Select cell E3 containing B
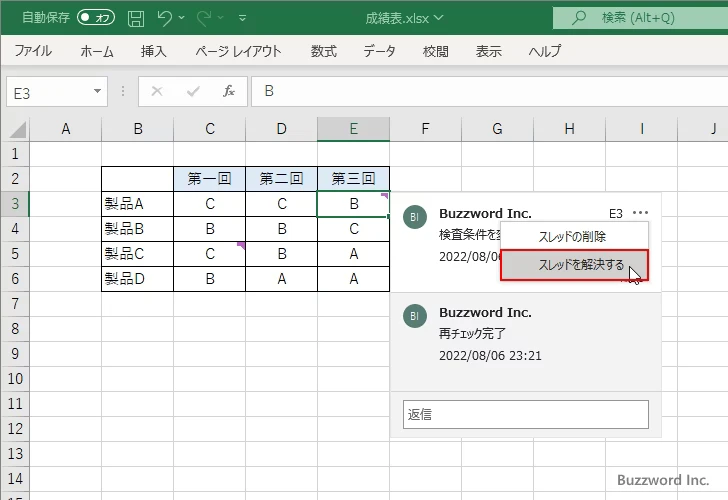Screen dimensions: 728x500 click(353, 204)
